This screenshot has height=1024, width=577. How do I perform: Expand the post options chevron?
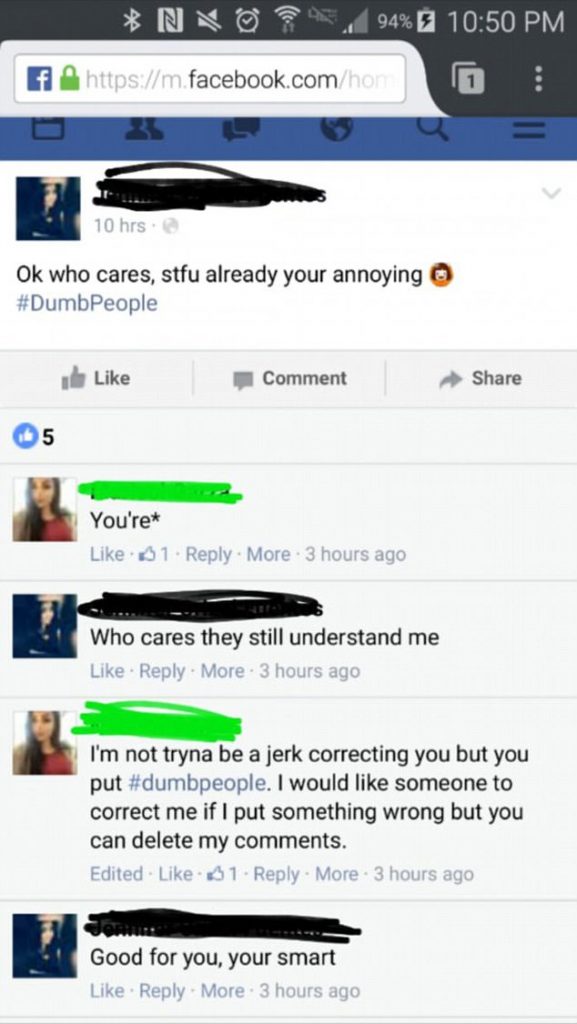click(552, 193)
